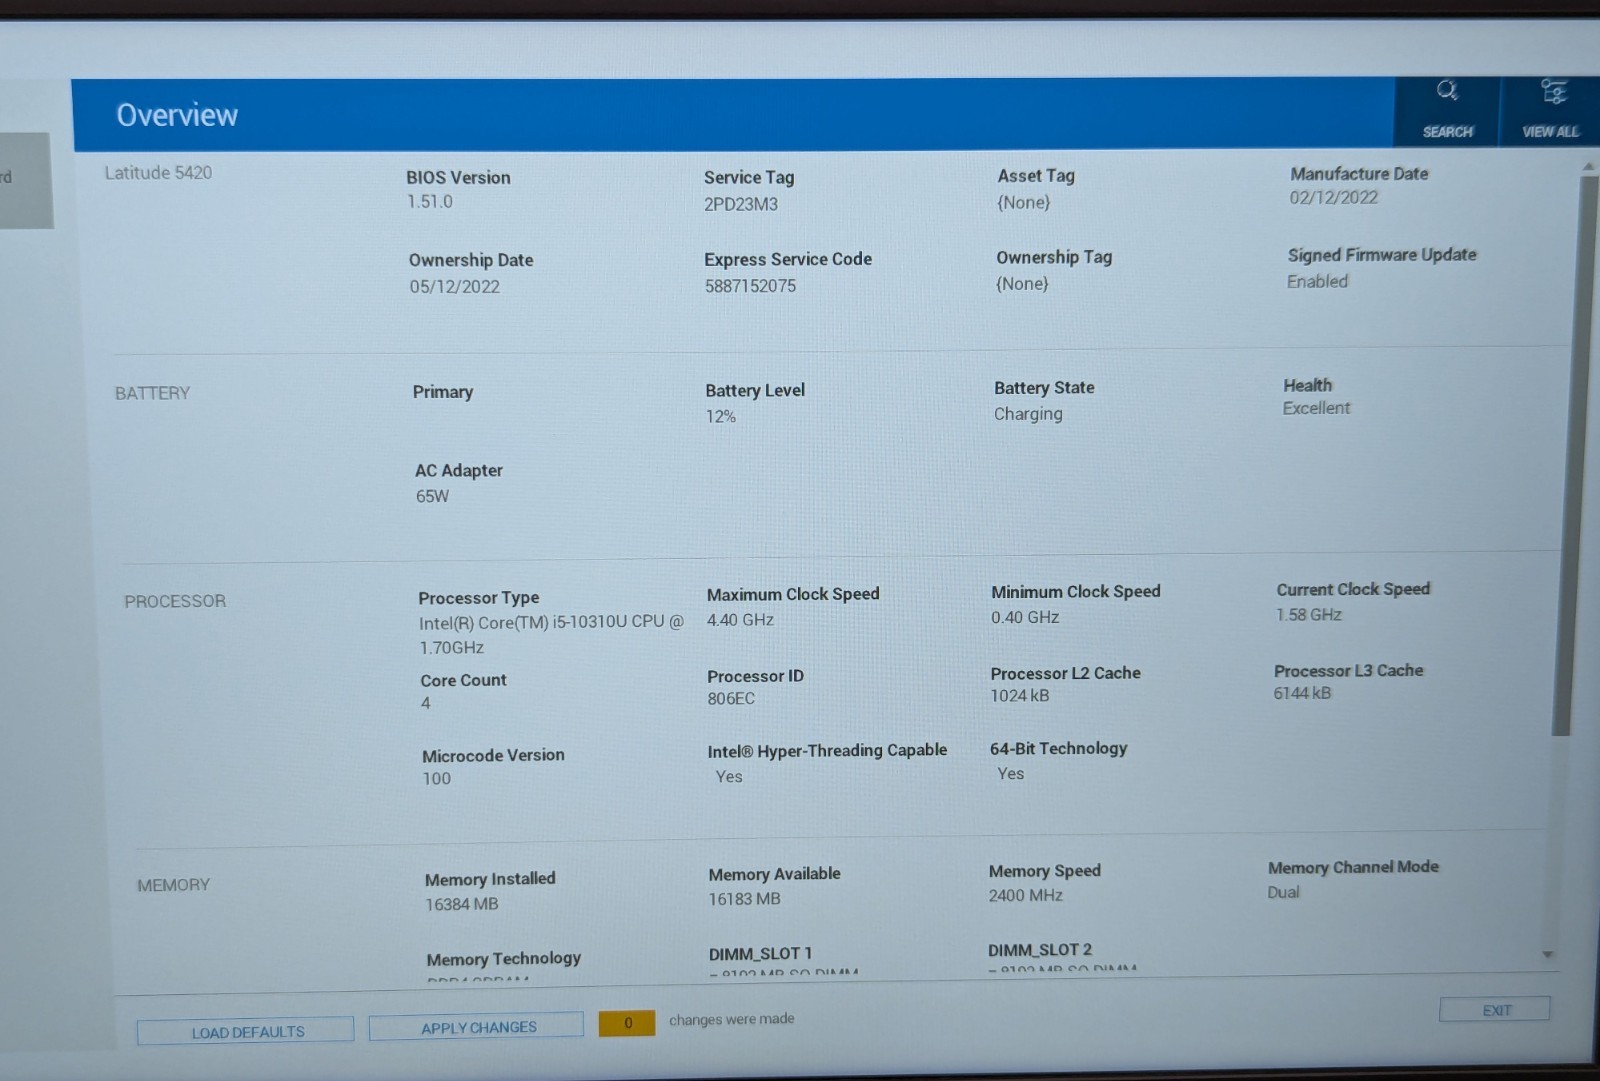Click Processor L3 Cache 6144 kB

click(1302, 693)
